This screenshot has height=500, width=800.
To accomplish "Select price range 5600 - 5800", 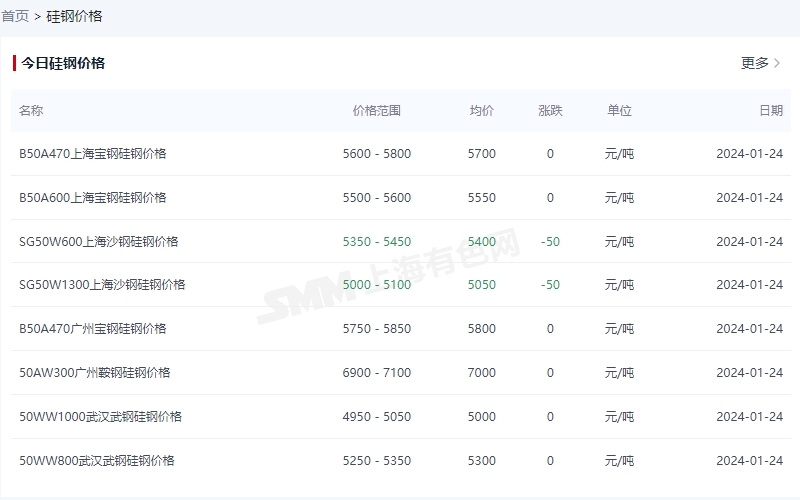I will (377, 154).
